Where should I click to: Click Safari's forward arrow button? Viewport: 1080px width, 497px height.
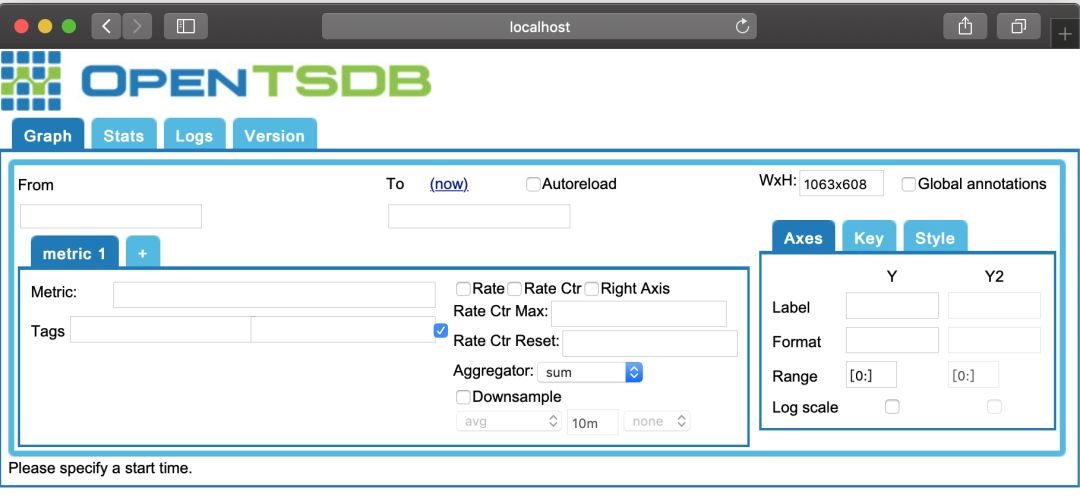[137, 26]
